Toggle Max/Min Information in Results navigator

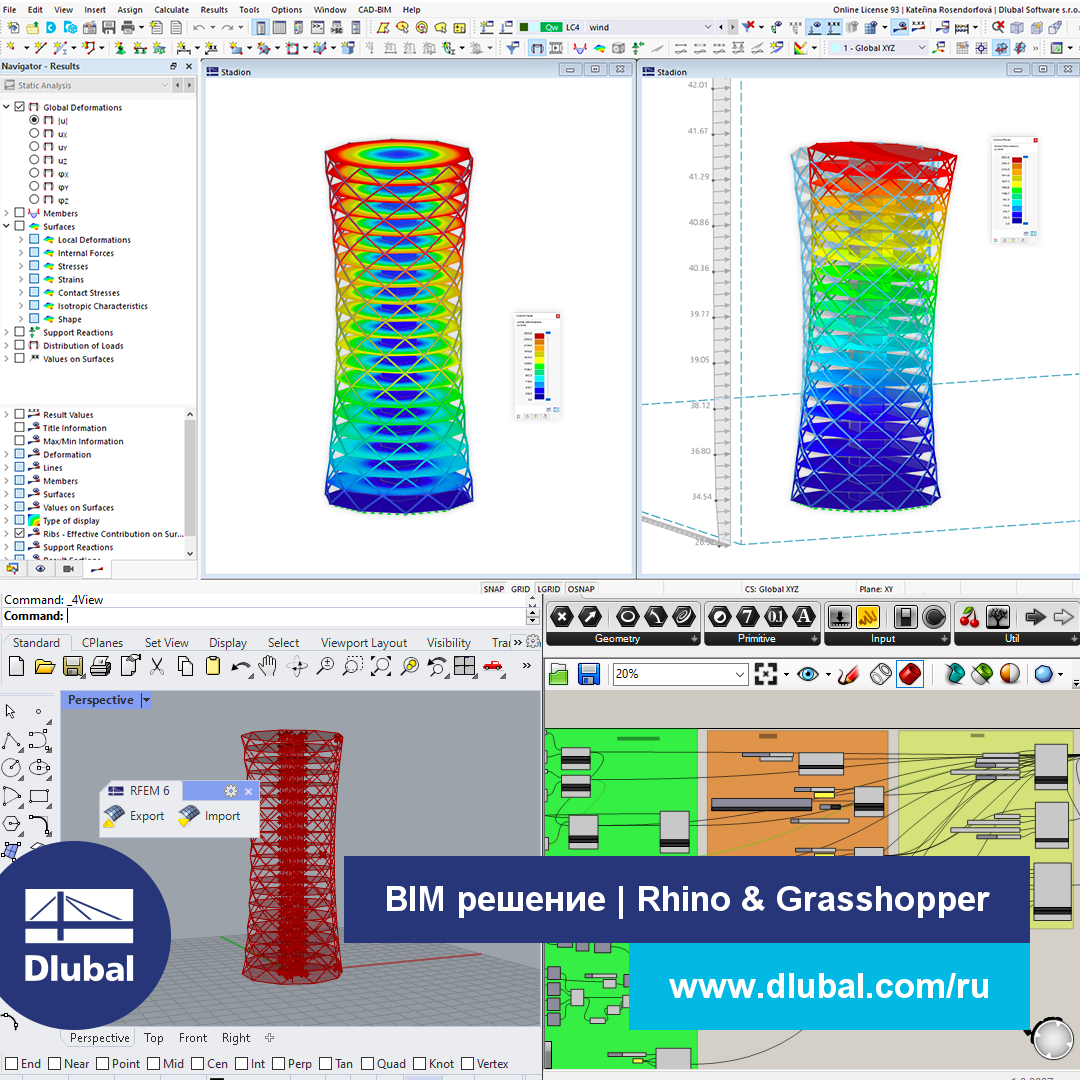19,441
